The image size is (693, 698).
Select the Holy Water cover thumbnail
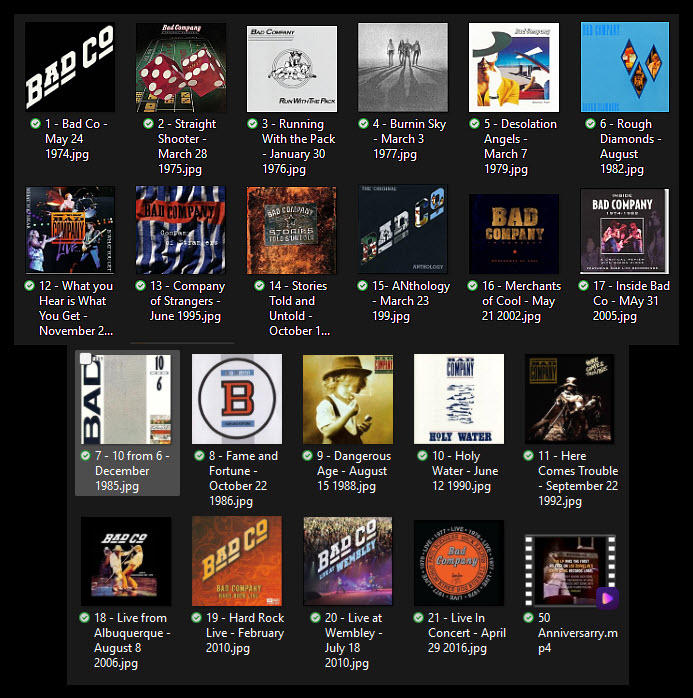pos(459,399)
